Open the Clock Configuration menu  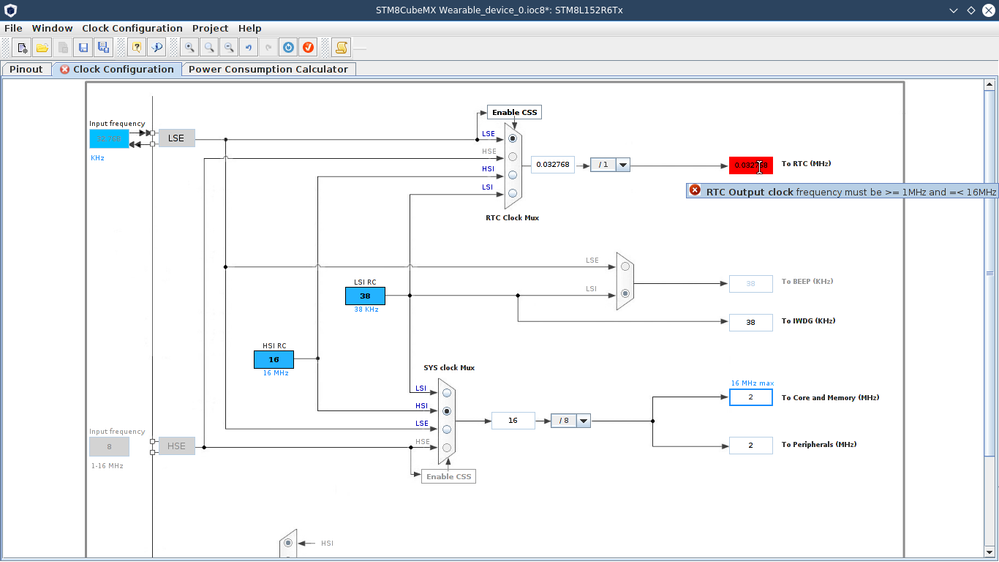[x=132, y=28]
